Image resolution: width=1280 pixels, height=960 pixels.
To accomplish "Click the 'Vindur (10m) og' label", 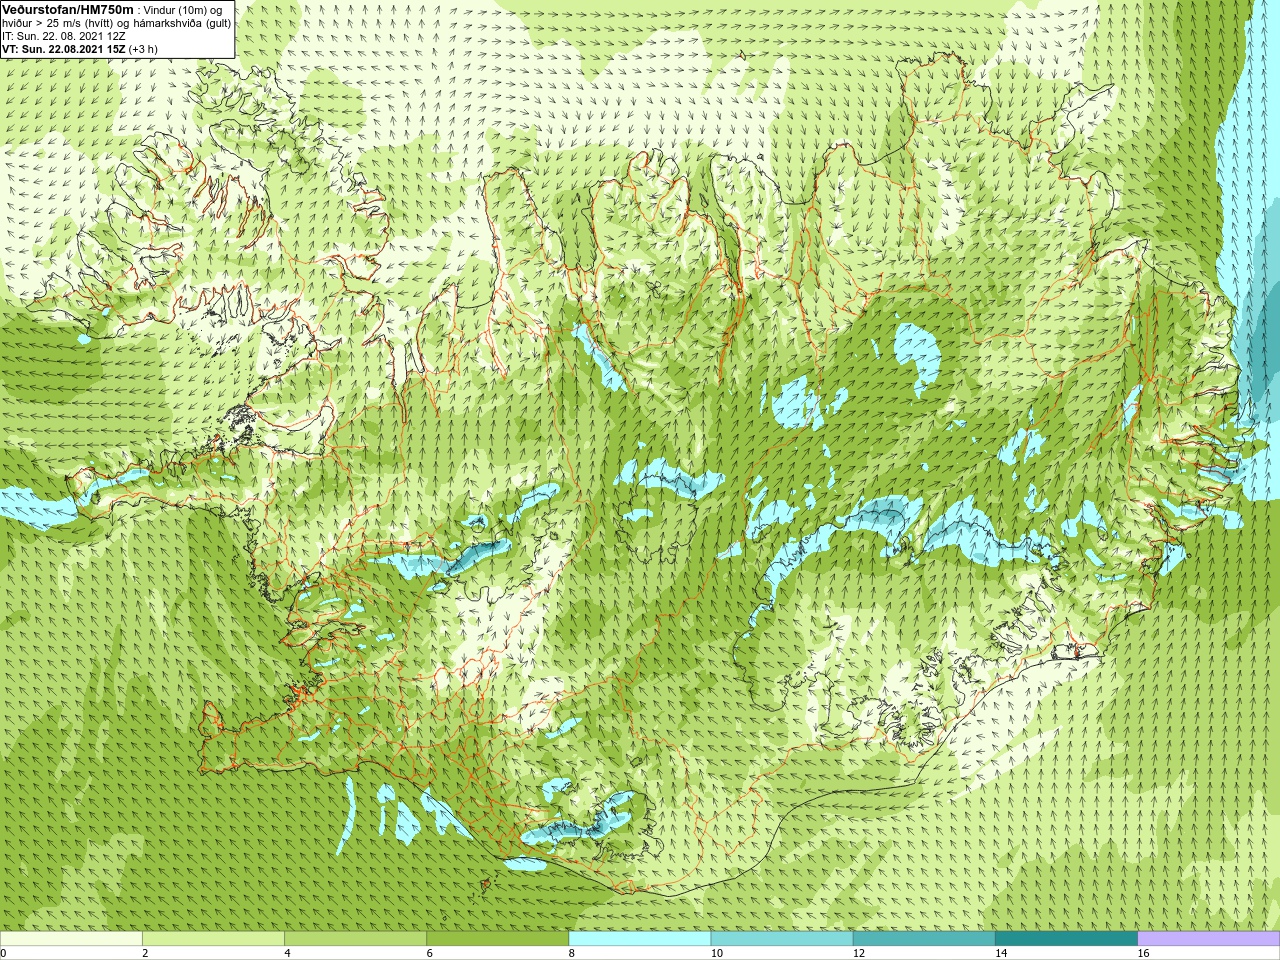I will click(x=183, y=10).
